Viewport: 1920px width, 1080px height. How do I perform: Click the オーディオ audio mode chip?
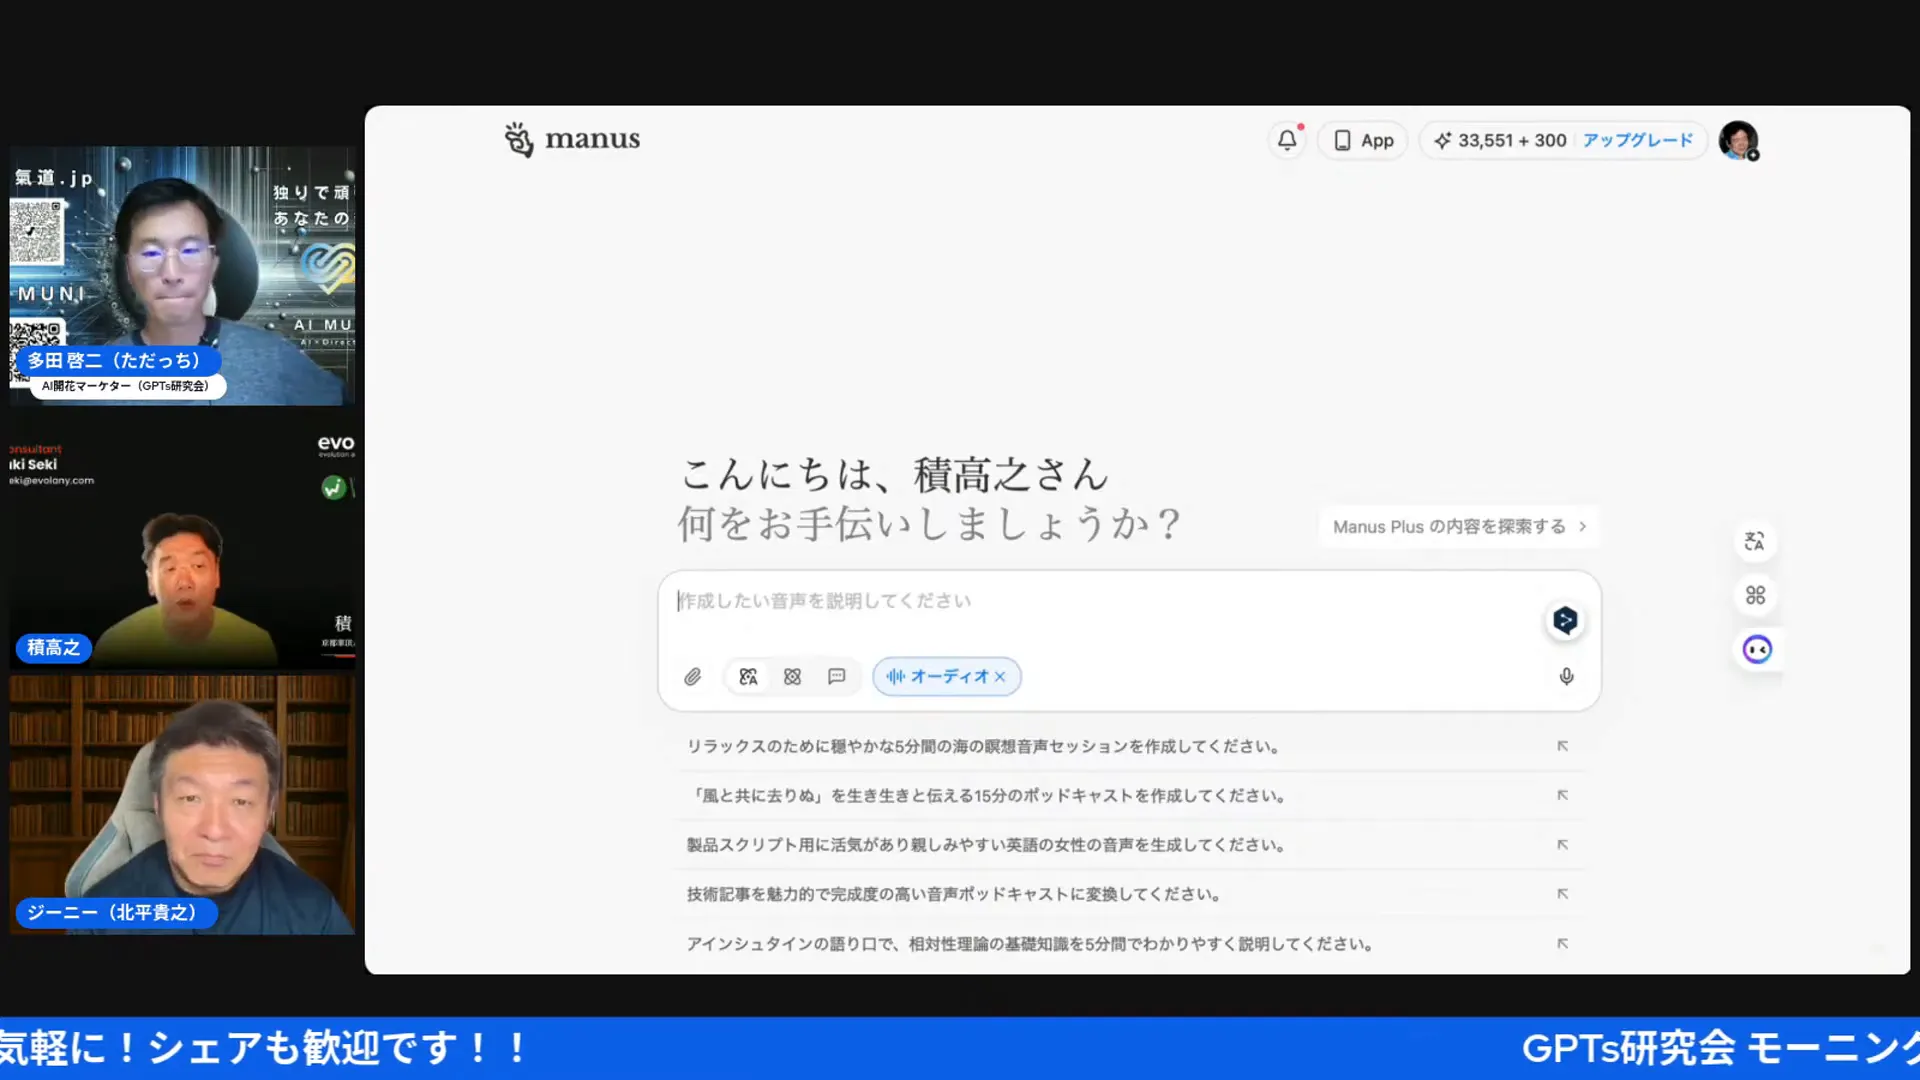pos(946,677)
